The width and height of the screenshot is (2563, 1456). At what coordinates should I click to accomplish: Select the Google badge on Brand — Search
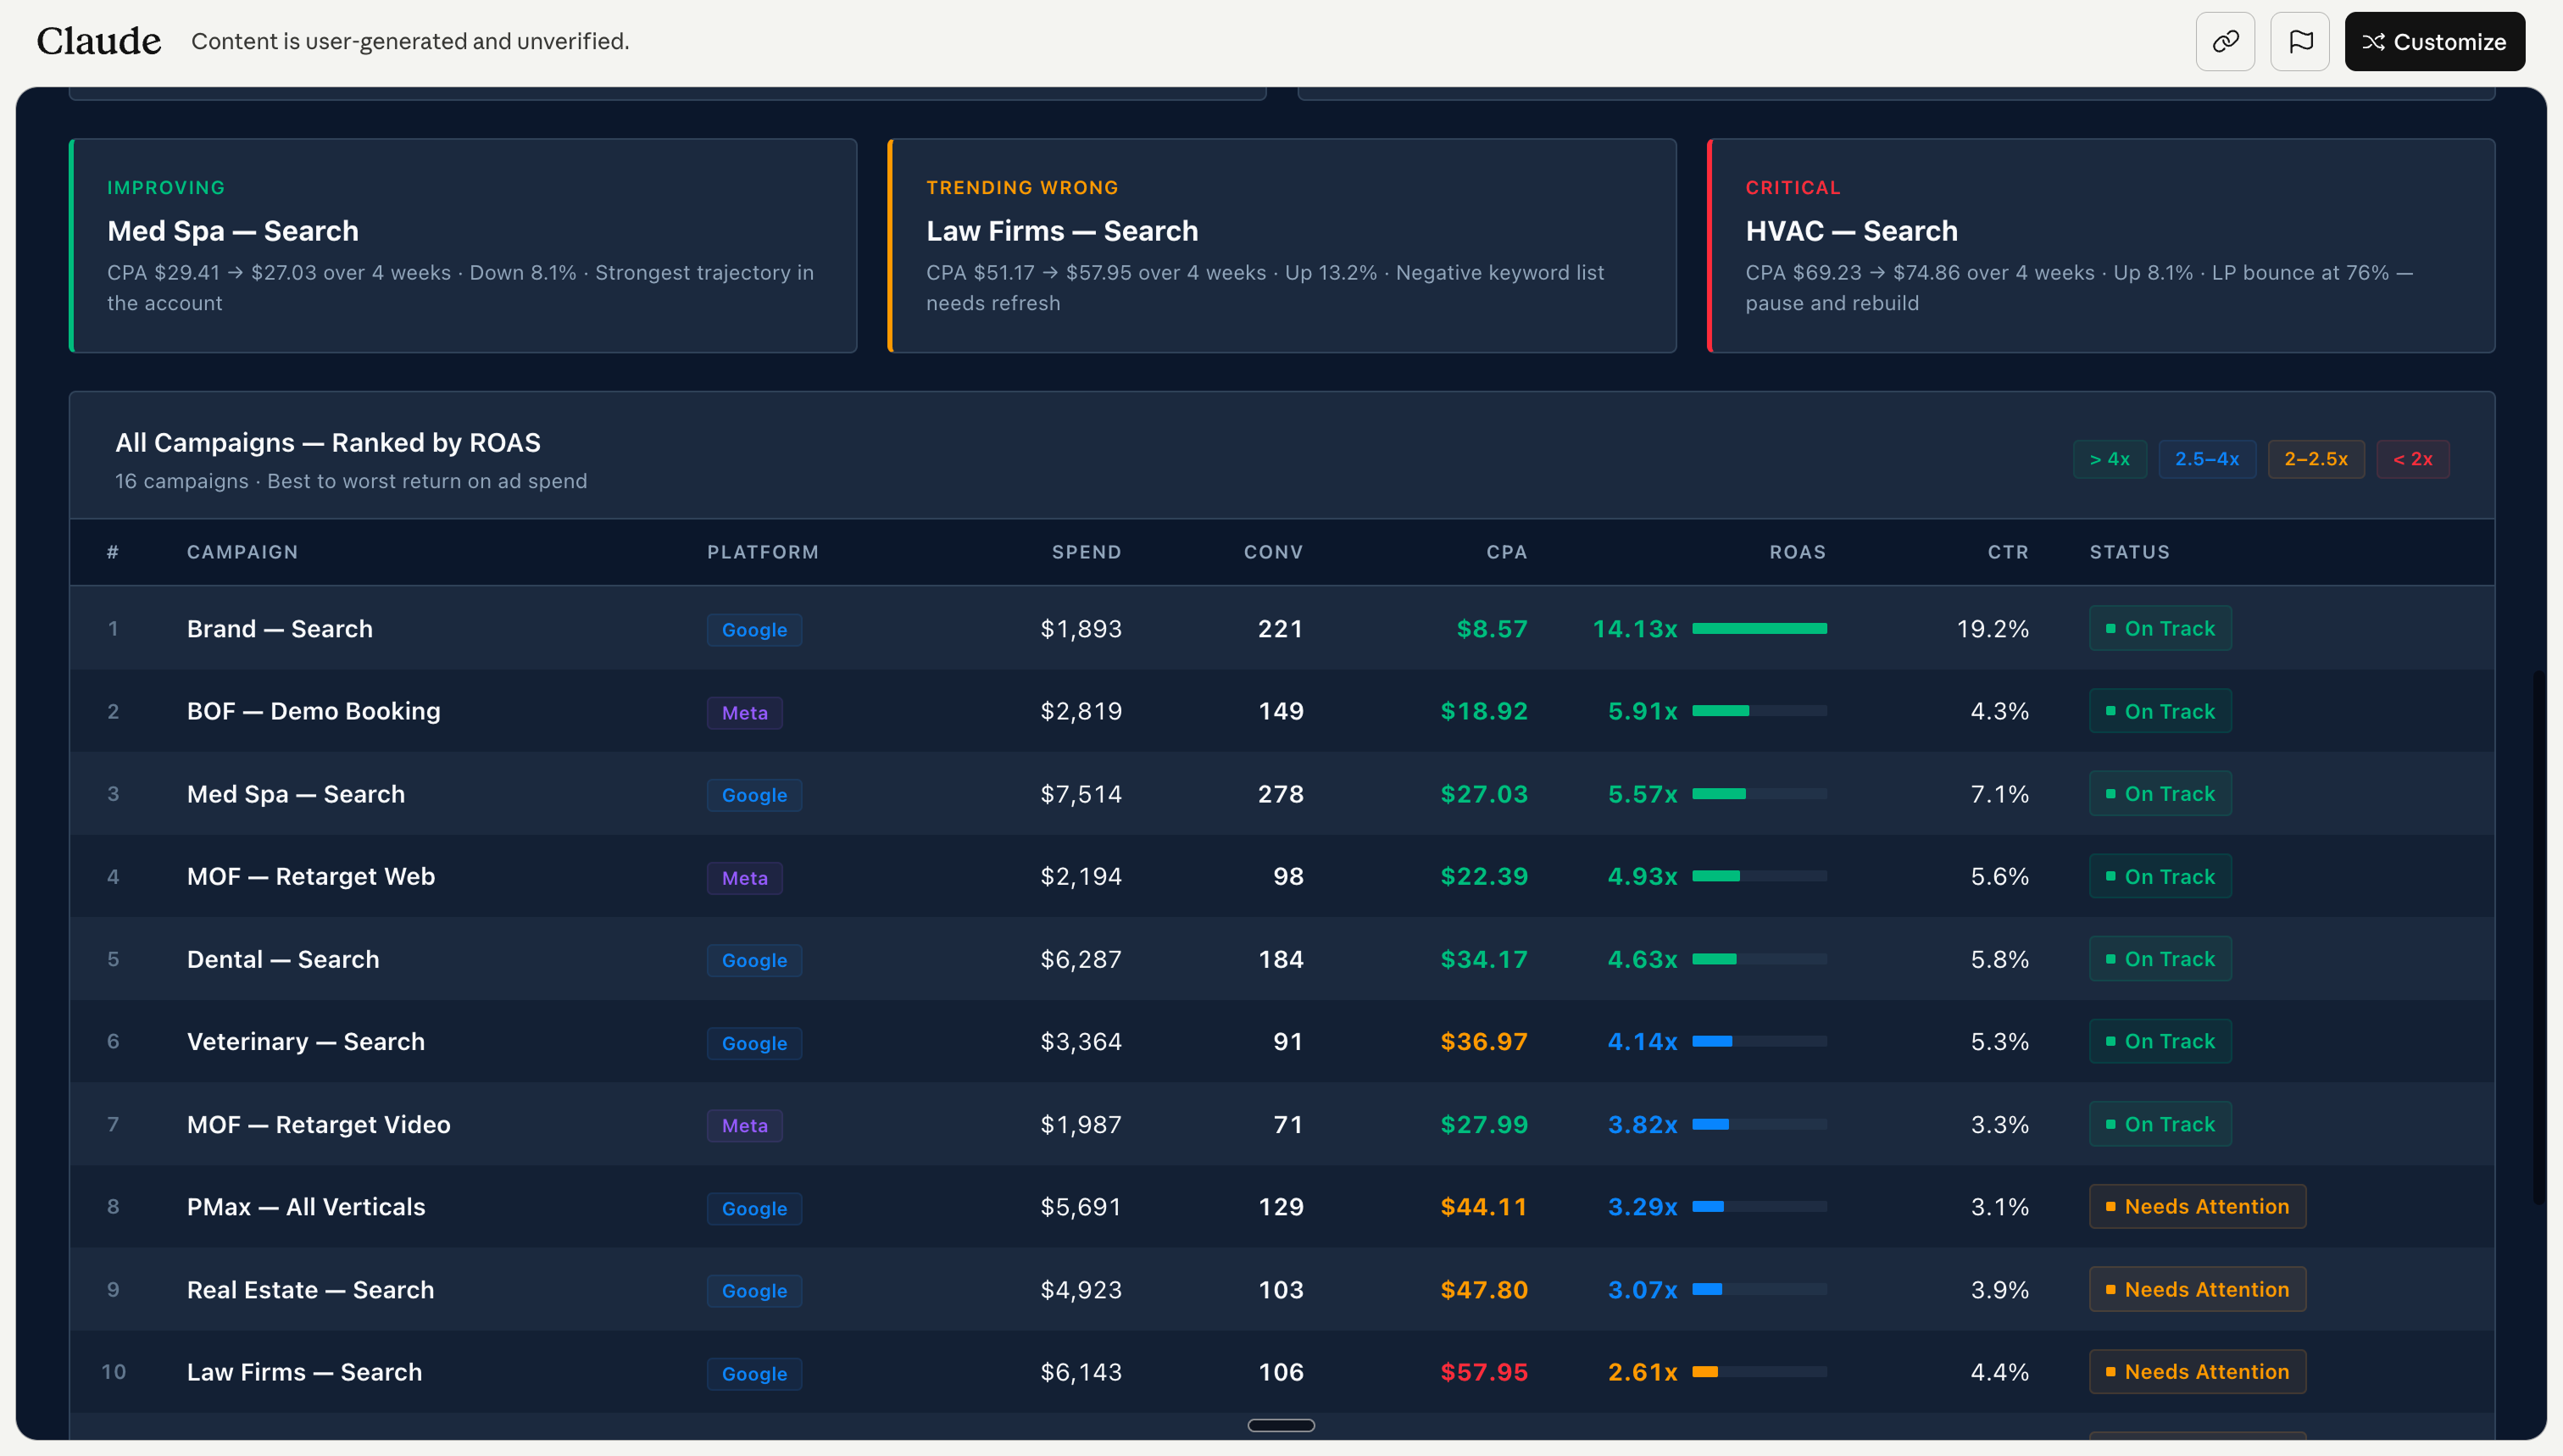(x=754, y=629)
